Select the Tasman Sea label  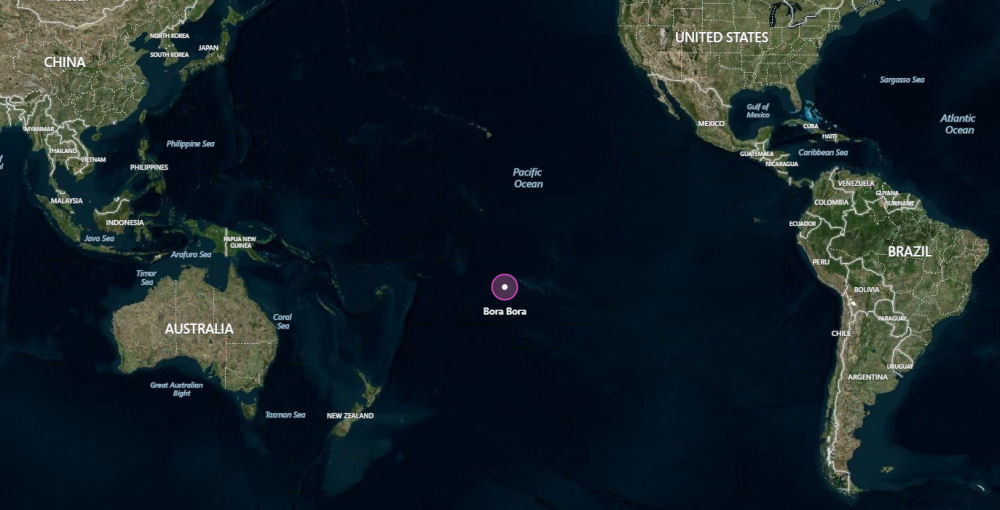[x=285, y=414]
